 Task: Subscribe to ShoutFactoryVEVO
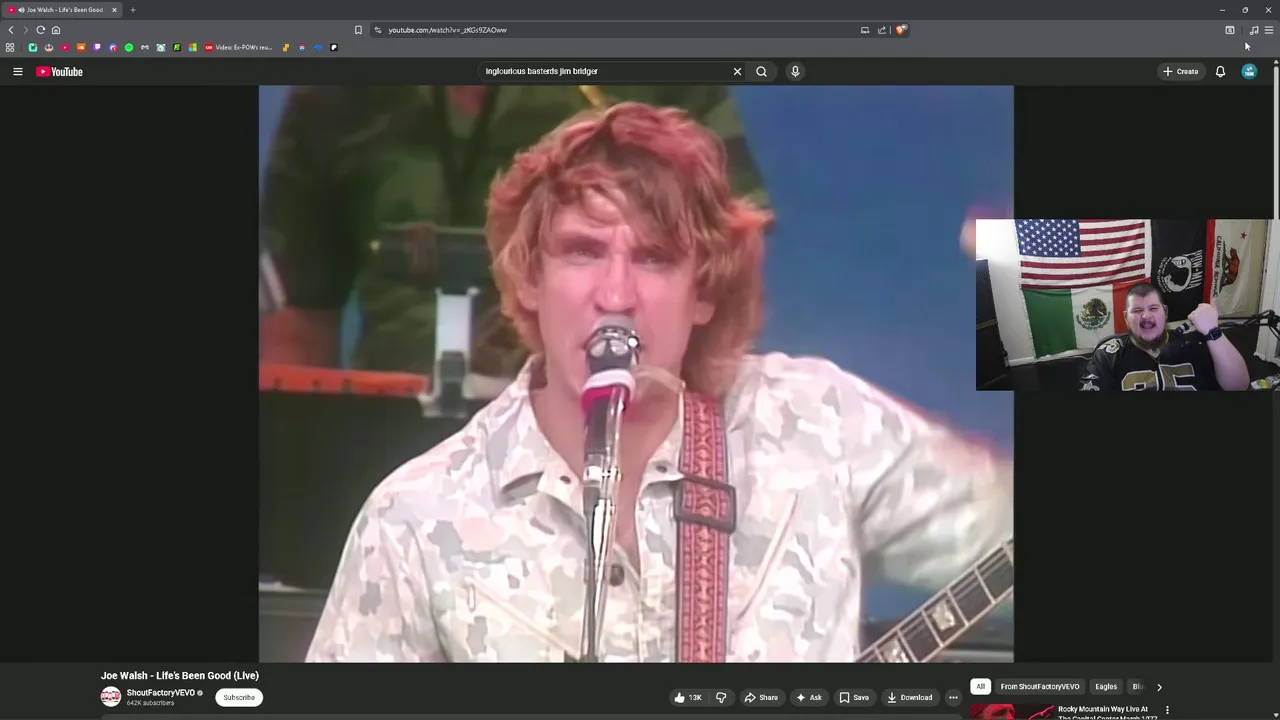(x=239, y=697)
